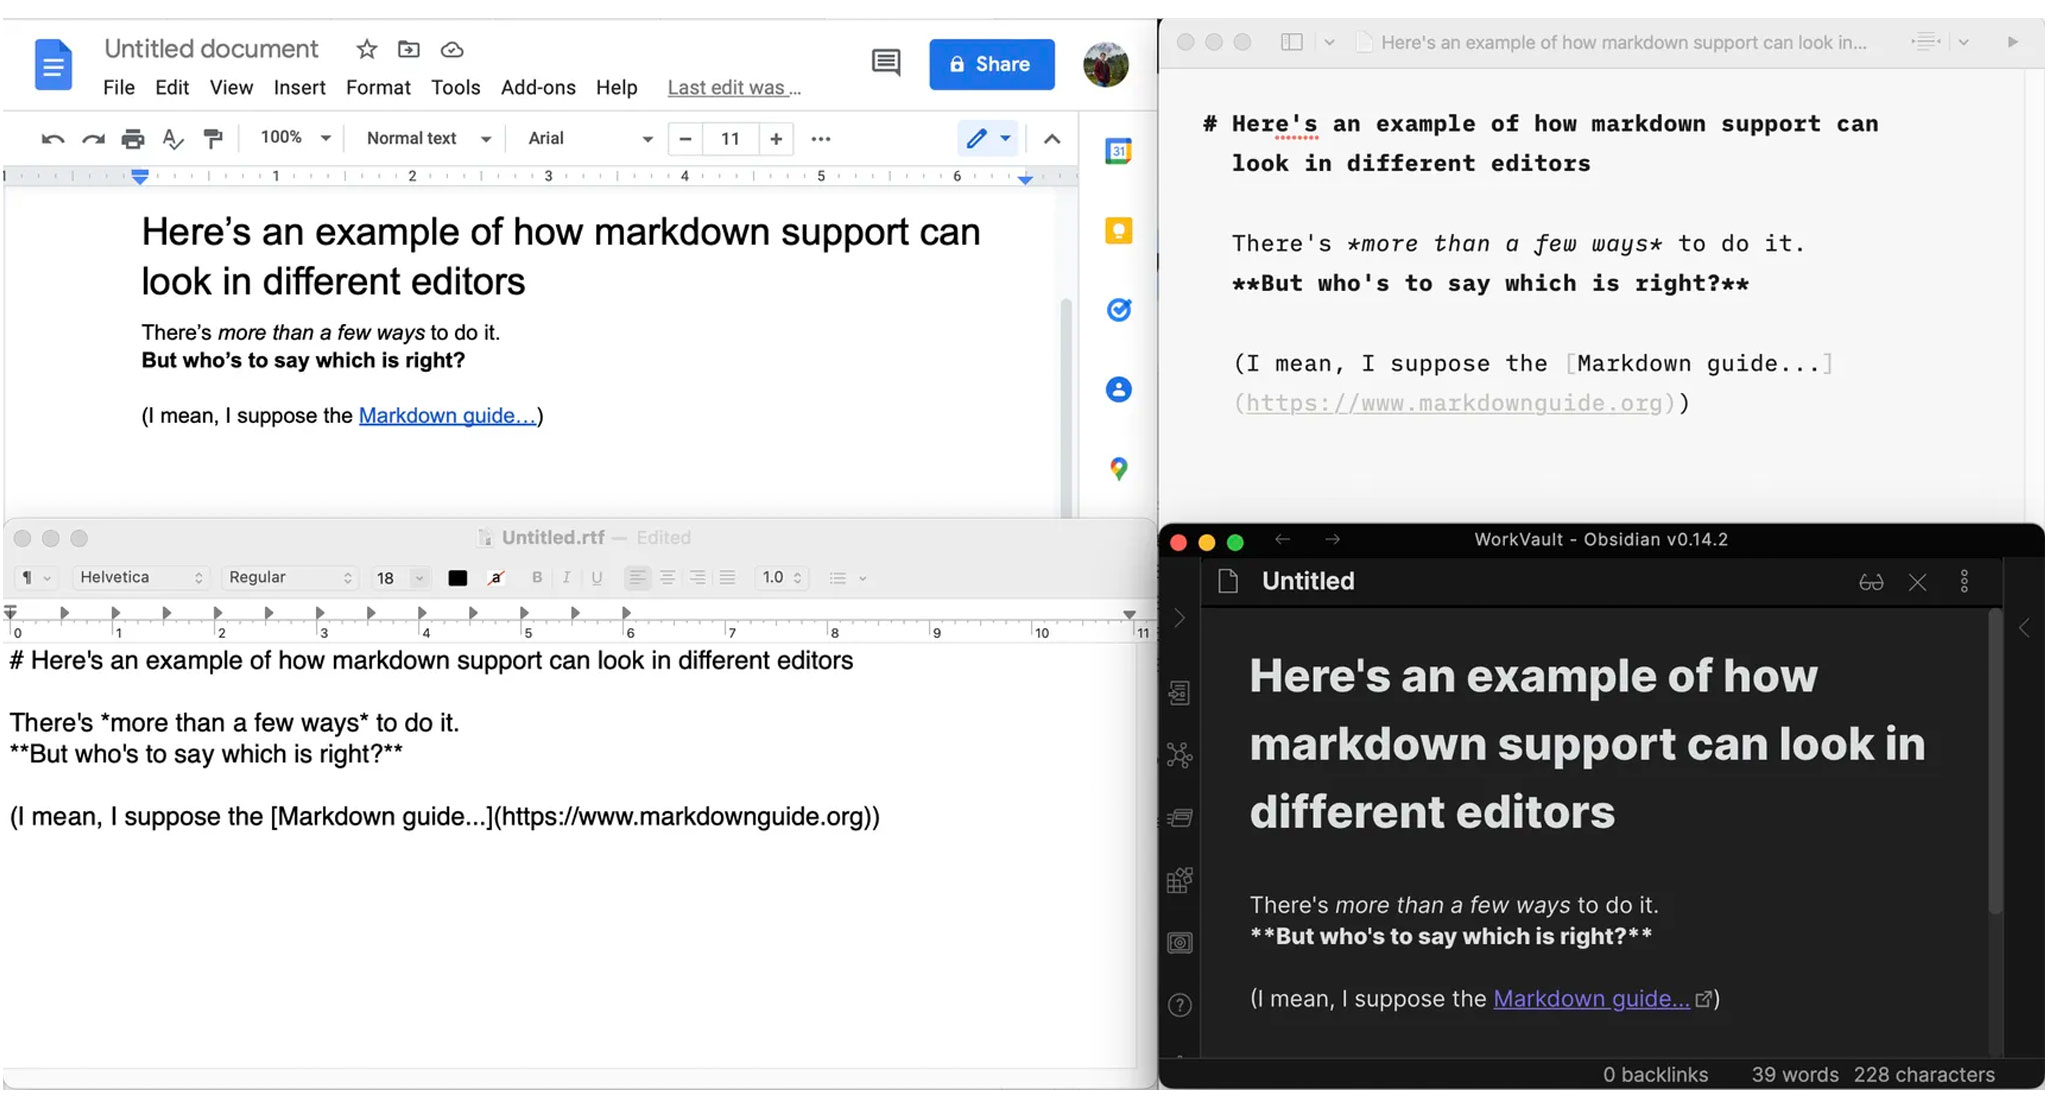Click the Obsidian graph view icon

(1177, 752)
